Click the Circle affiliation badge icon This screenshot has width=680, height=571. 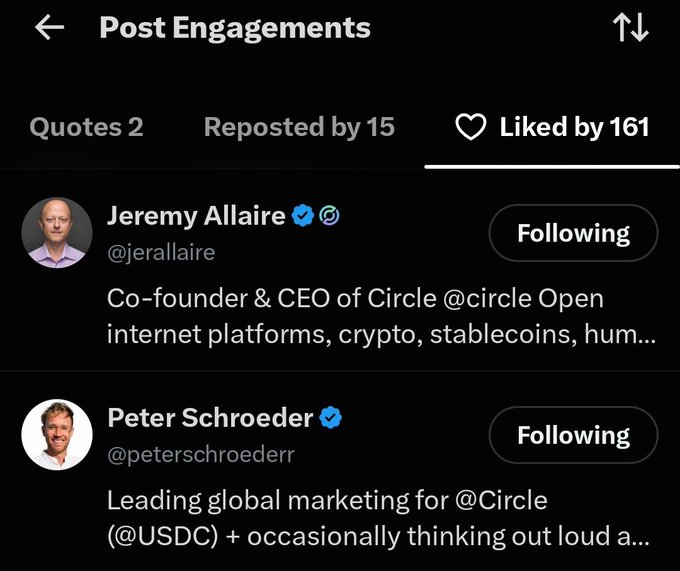pyautogui.click(x=330, y=215)
